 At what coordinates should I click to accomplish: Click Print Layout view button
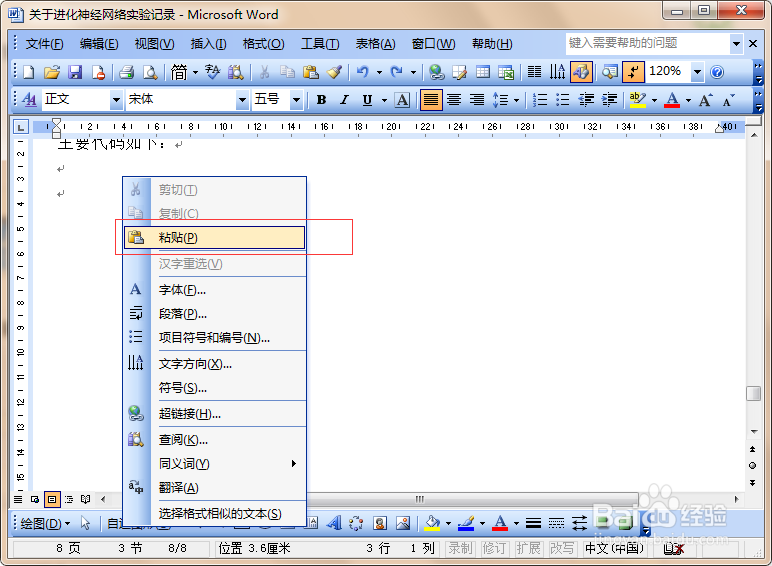[x=52, y=500]
